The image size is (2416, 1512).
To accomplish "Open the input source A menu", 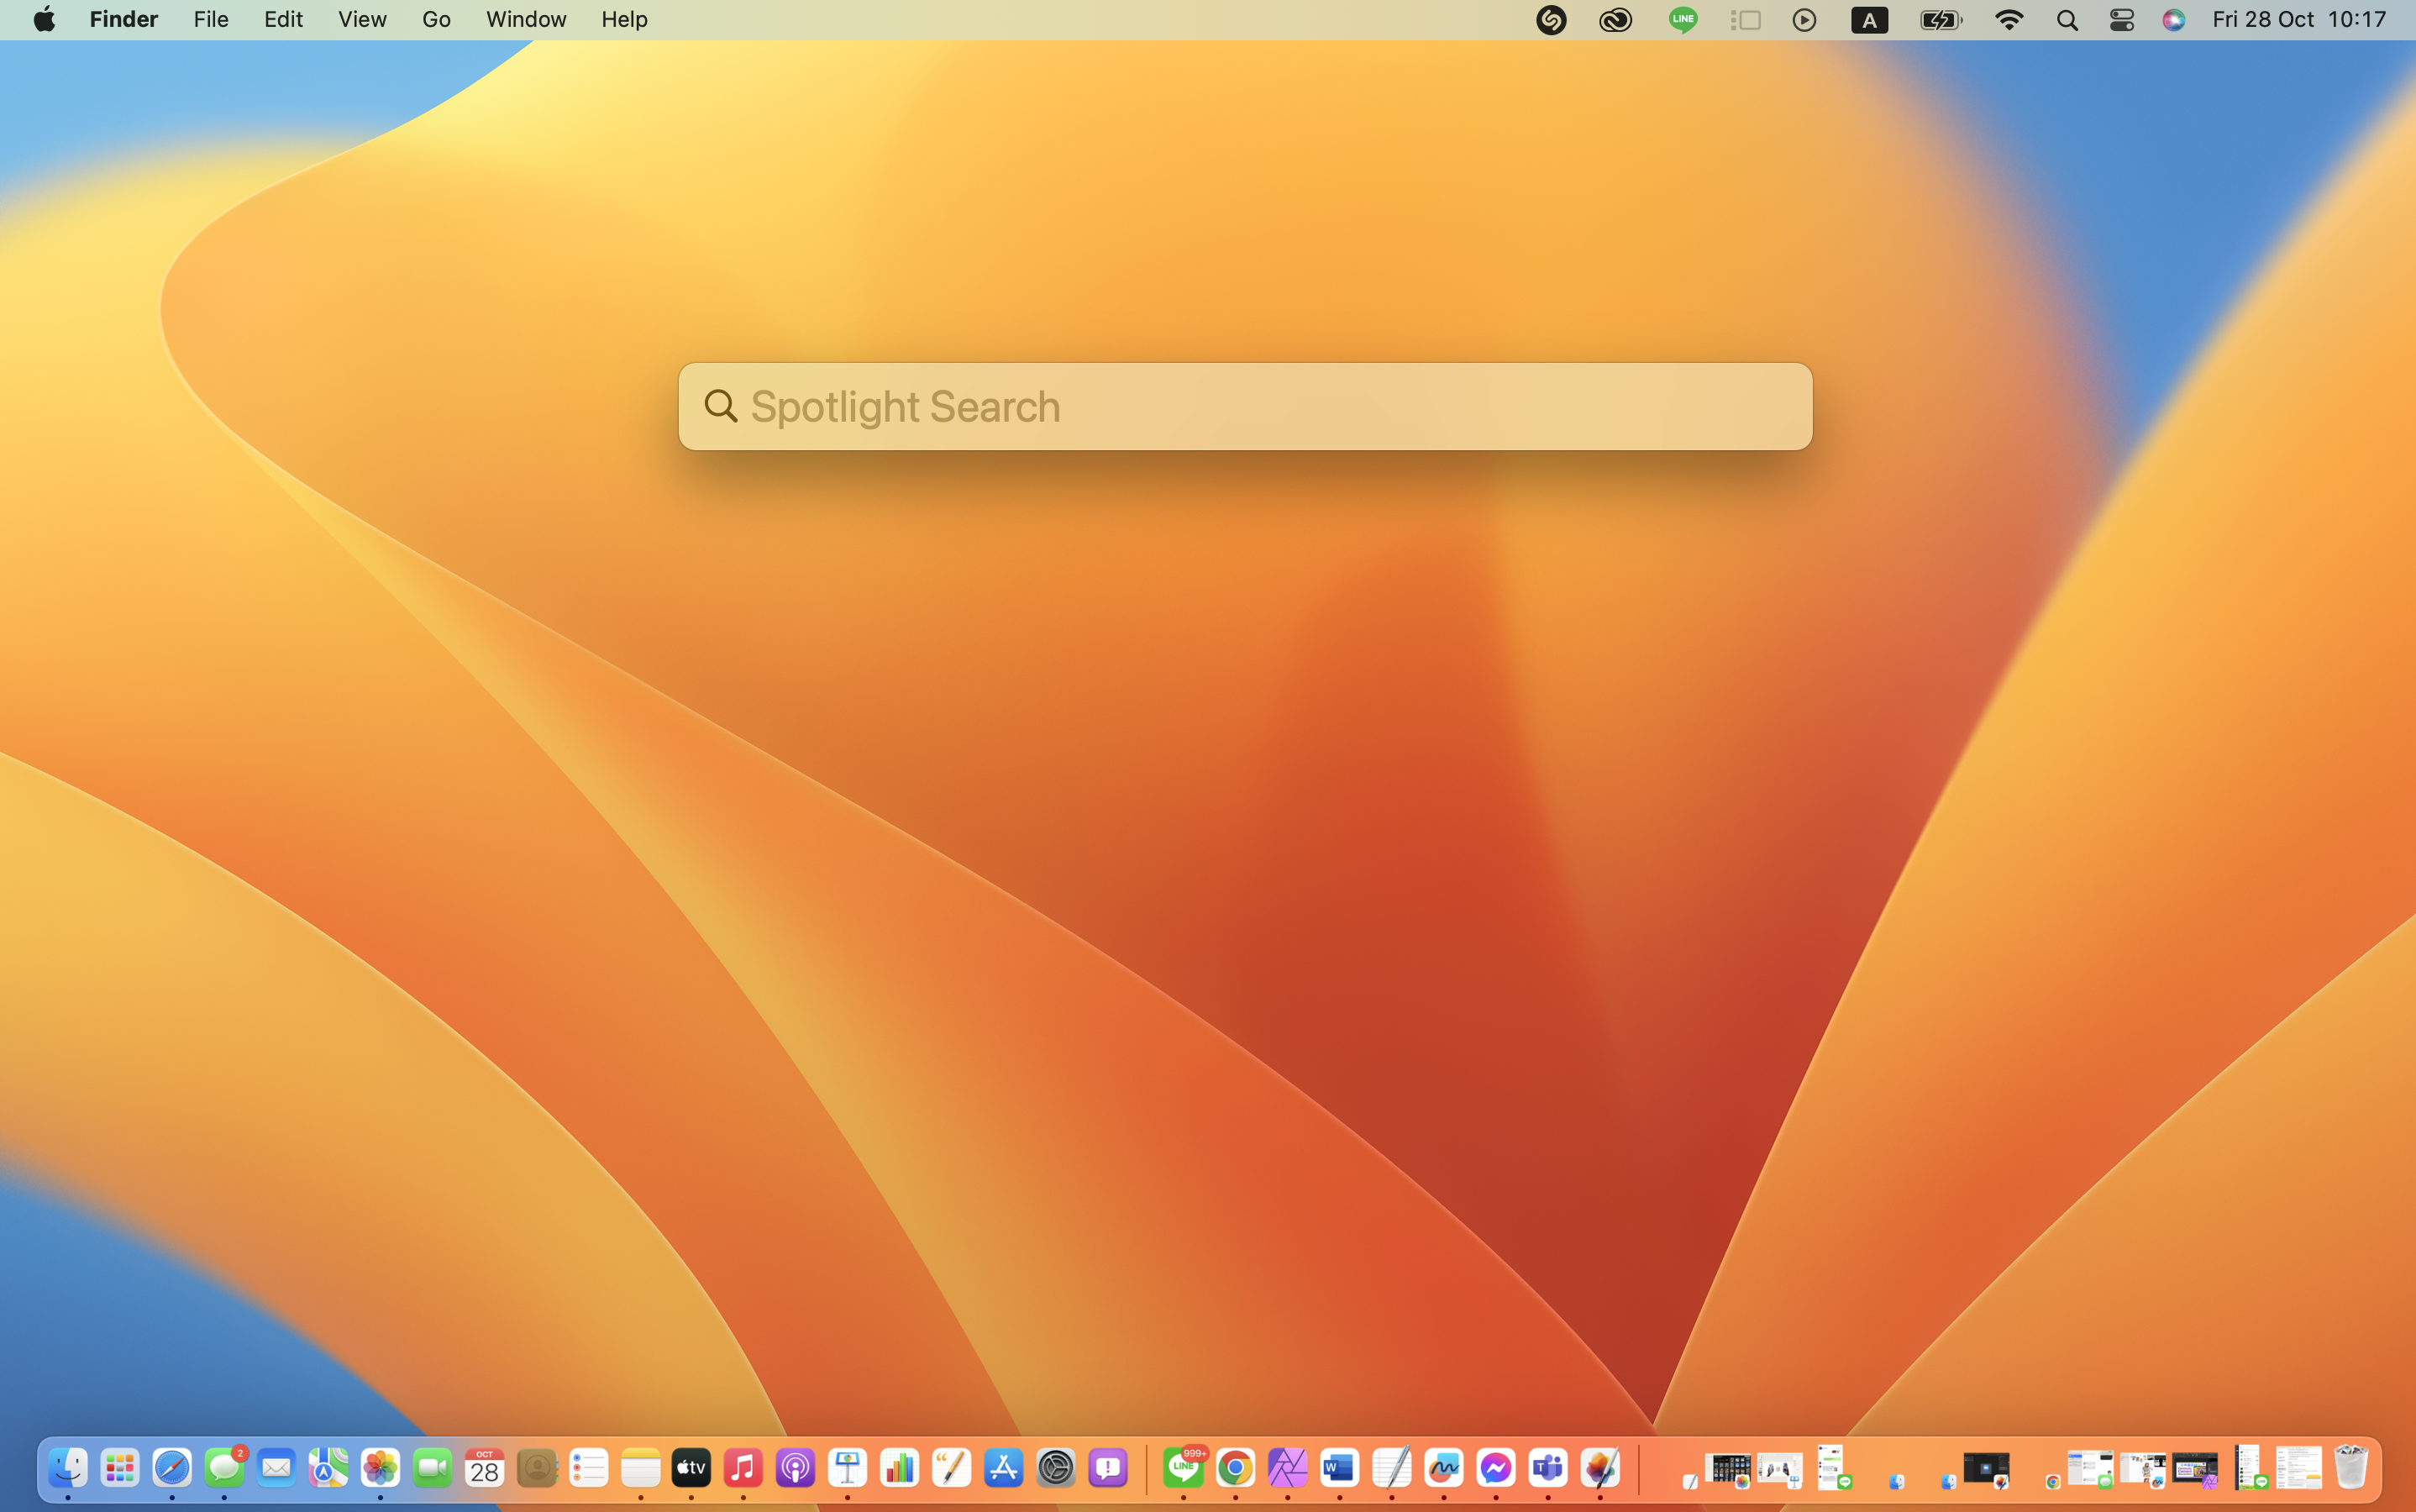I will tap(1869, 20).
